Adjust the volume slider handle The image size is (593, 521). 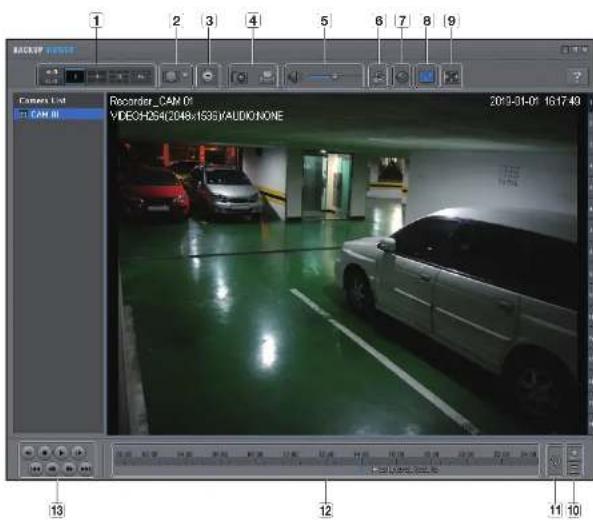click(334, 77)
